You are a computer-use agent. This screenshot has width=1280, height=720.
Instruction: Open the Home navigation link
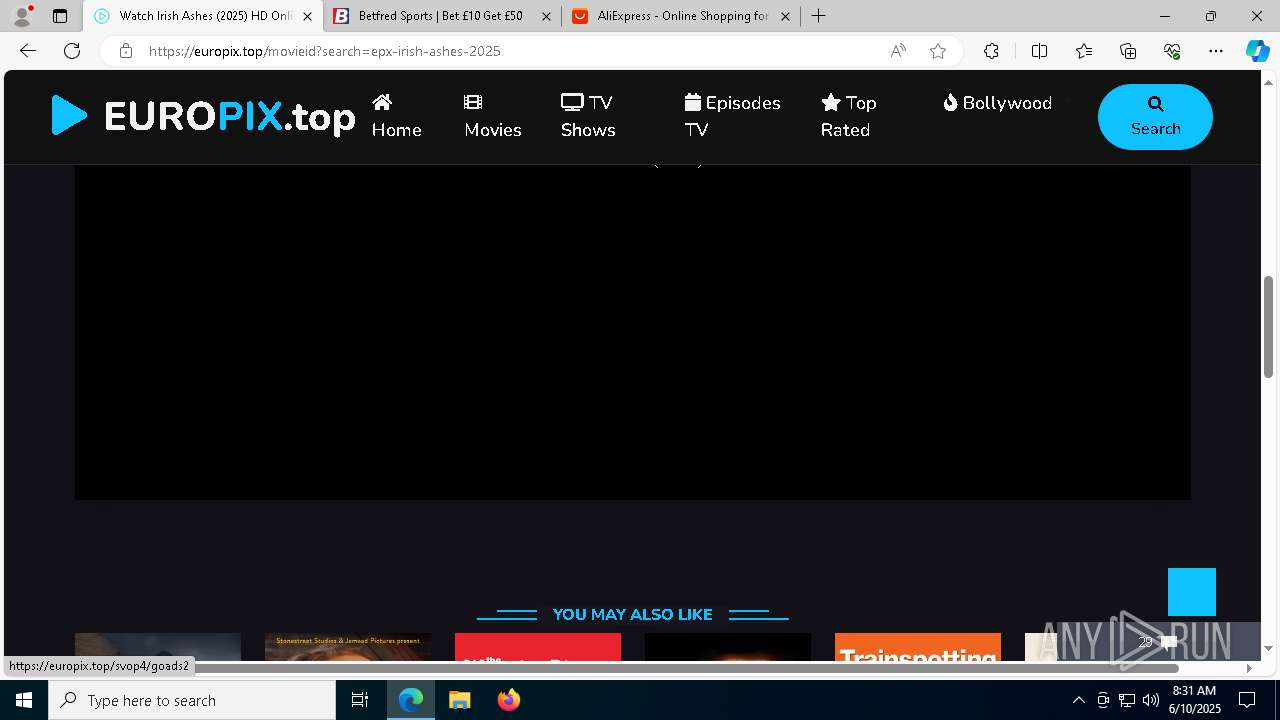(x=397, y=116)
